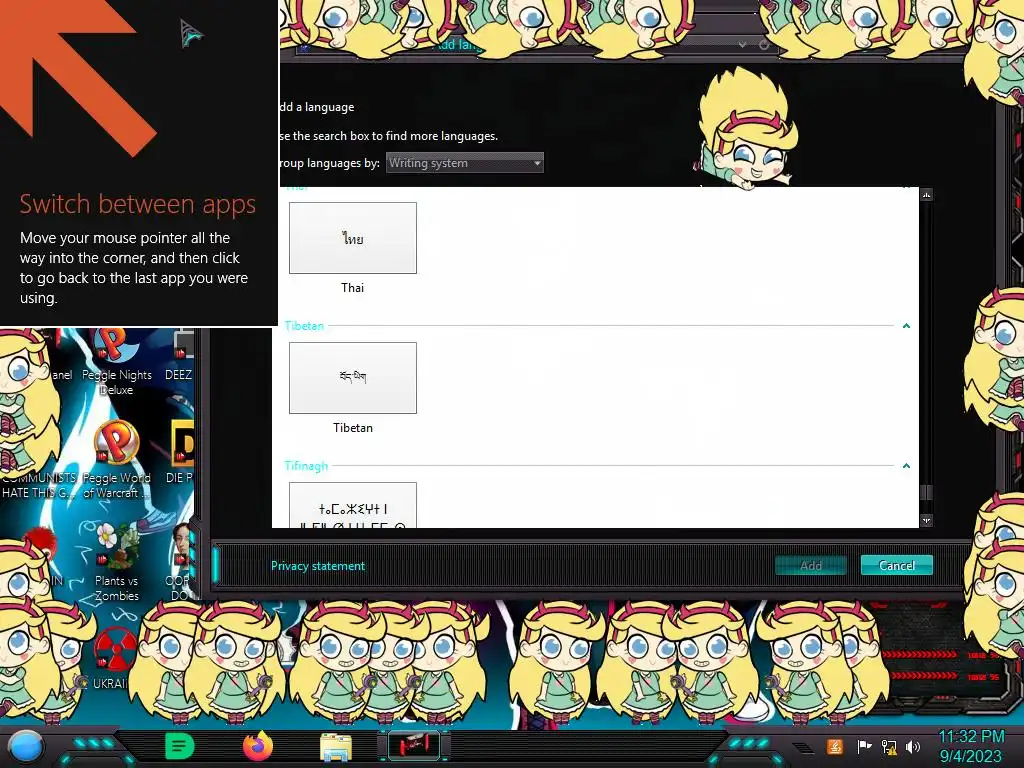
Task: Open the Privacy statement link
Action: click(317, 566)
